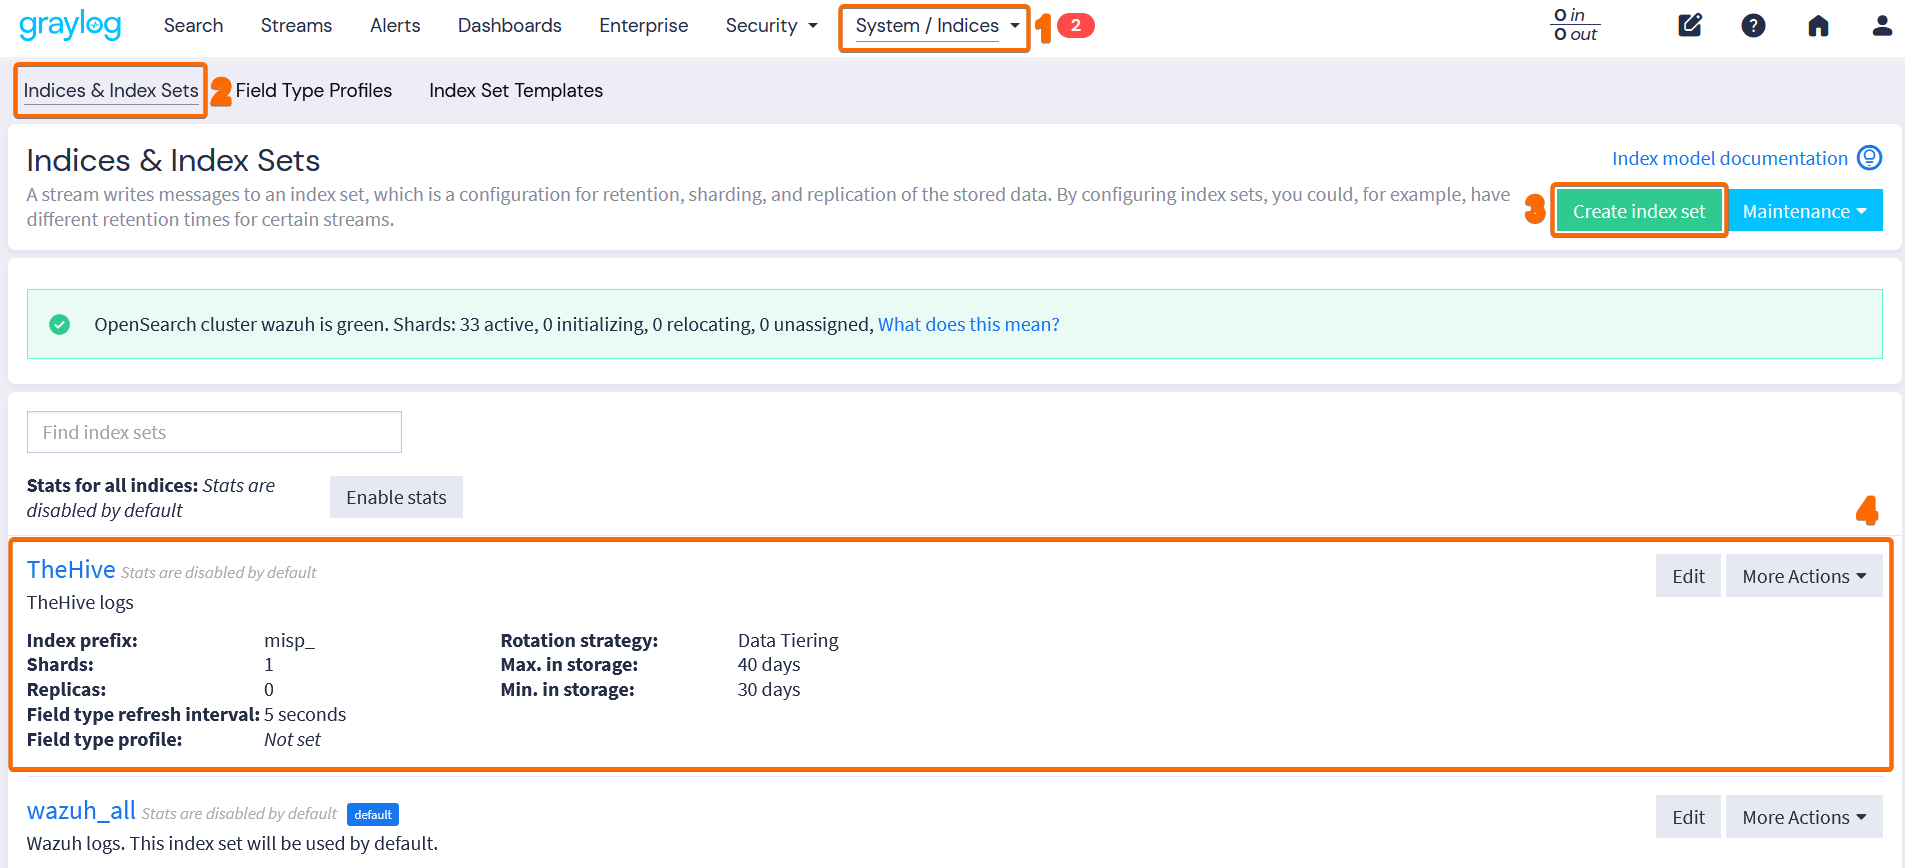This screenshot has height=868, width=1905.
Task: Click the 'default' badge on wazuh_all
Action: pos(373,814)
